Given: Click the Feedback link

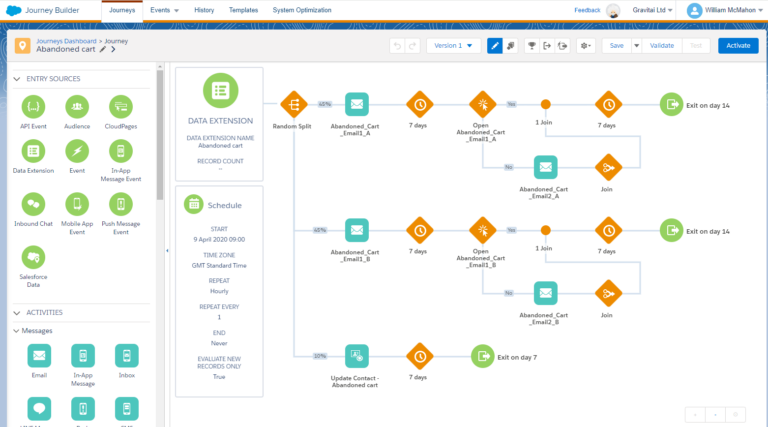Looking at the screenshot, I should pos(588,10).
